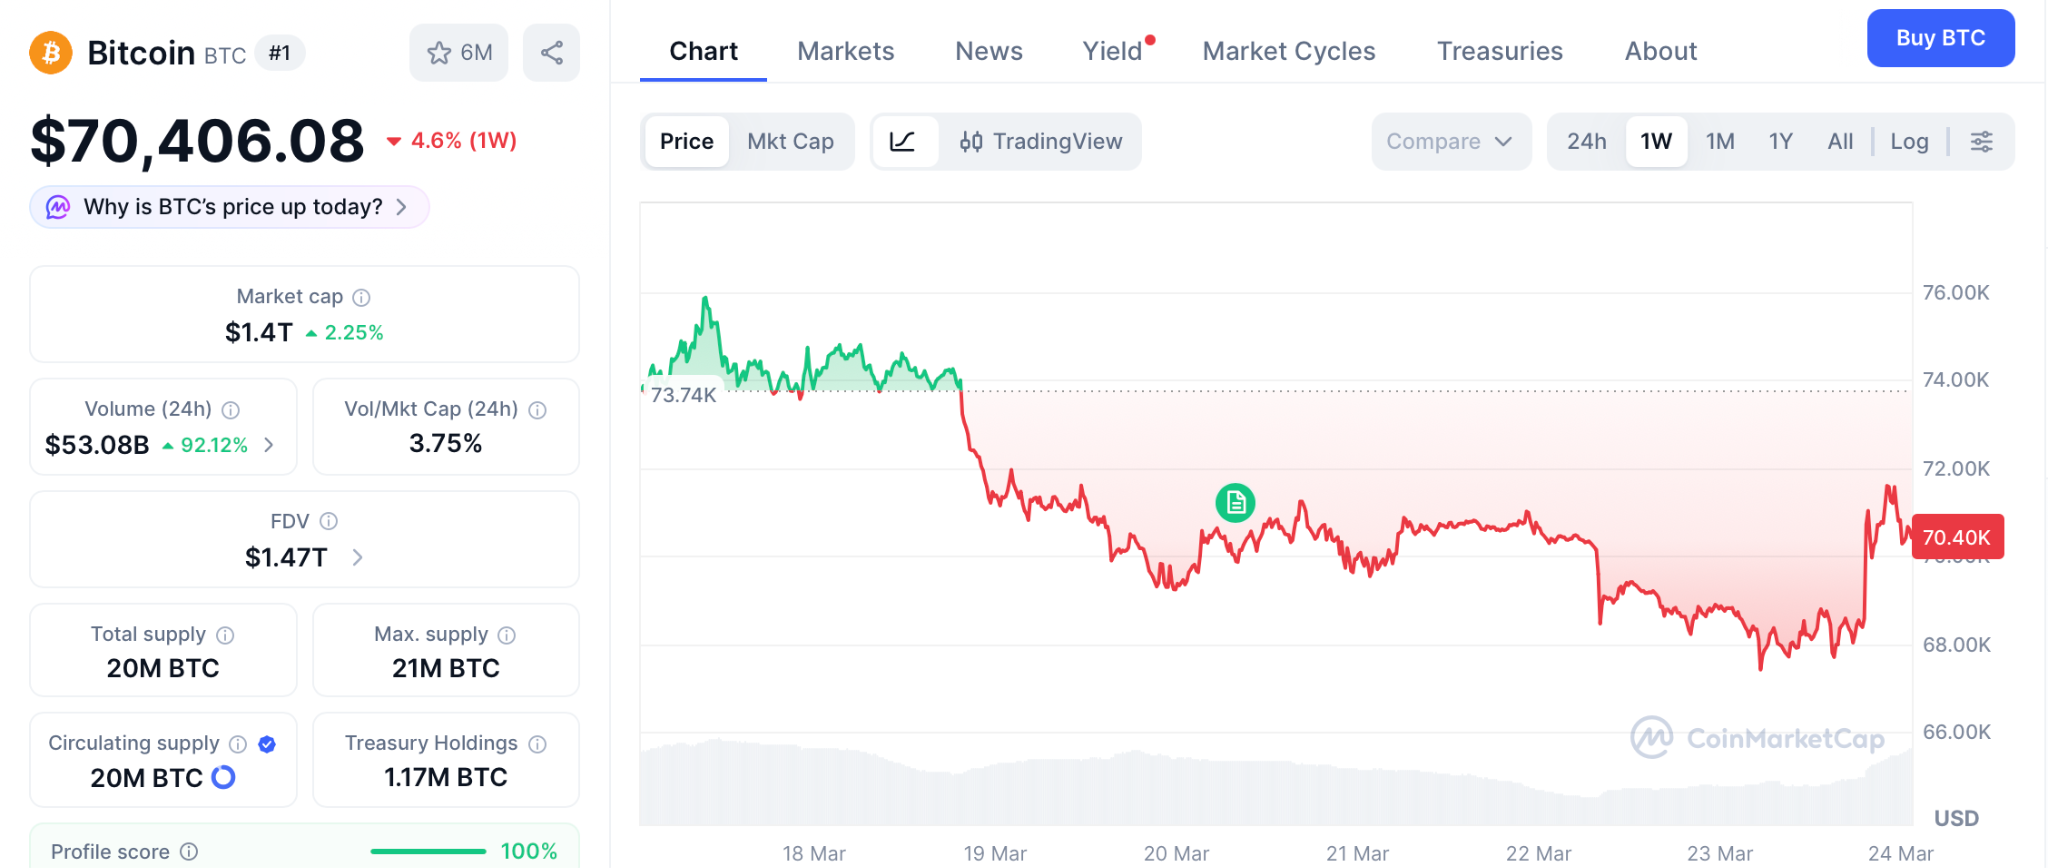Open the Compare dropdown
Screen dimensions: 2048x868
coord(1449,141)
